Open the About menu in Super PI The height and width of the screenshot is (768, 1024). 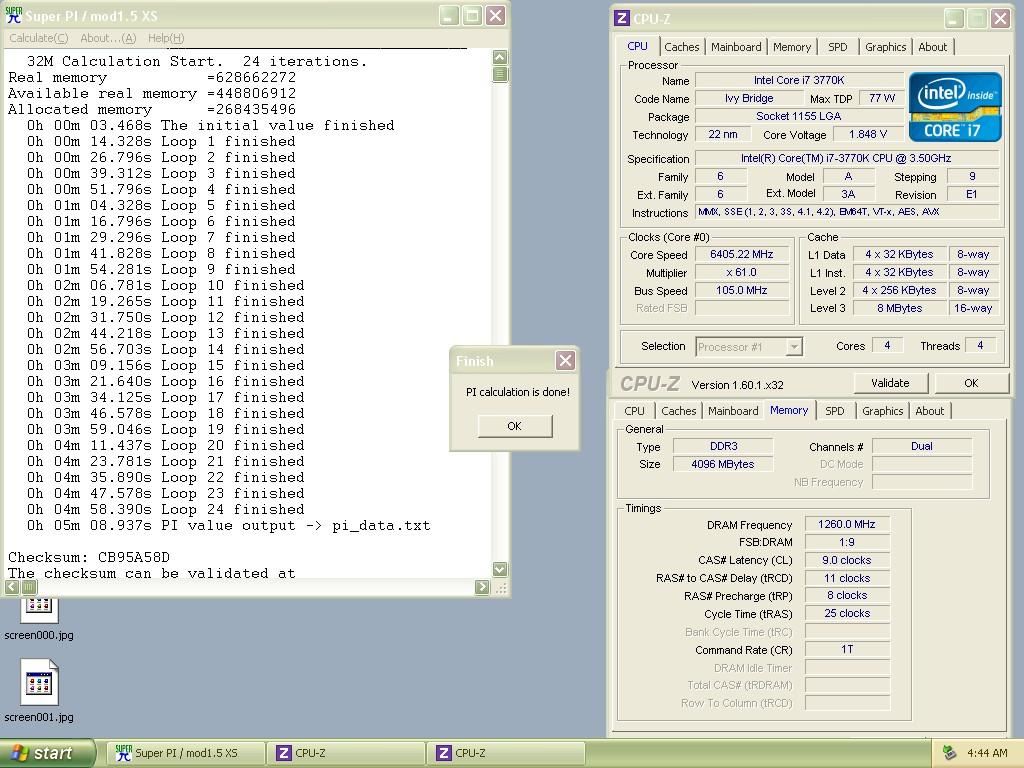108,38
